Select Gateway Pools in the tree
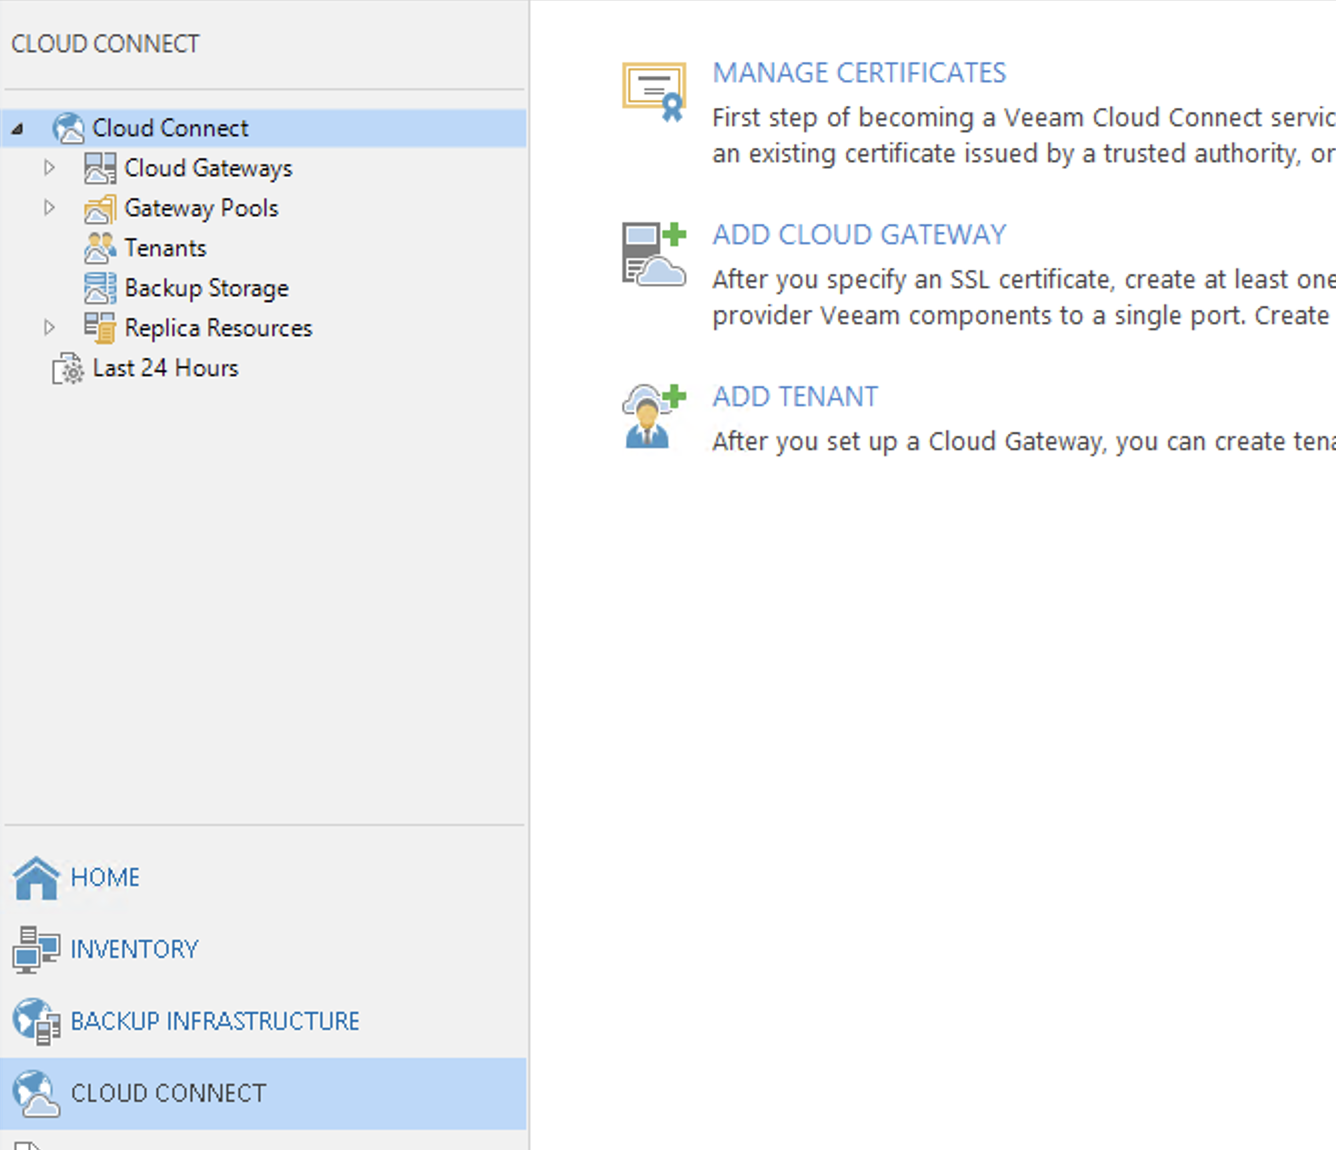The image size is (1336, 1150). (201, 208)
